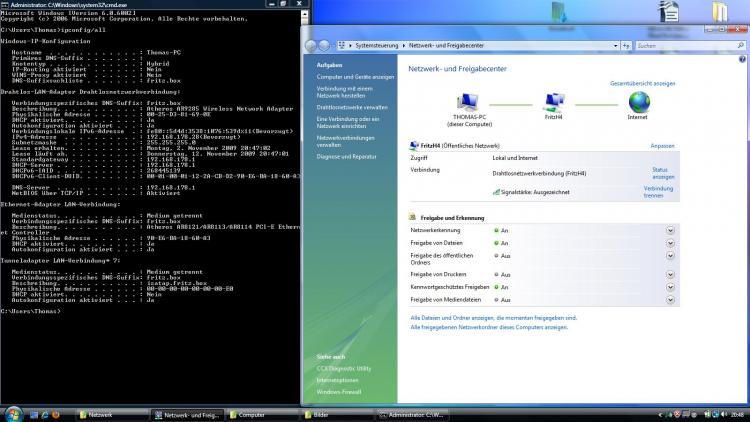Expand the Freigabe von Dateien setting
Screen dimensions: 750x422
670,243
